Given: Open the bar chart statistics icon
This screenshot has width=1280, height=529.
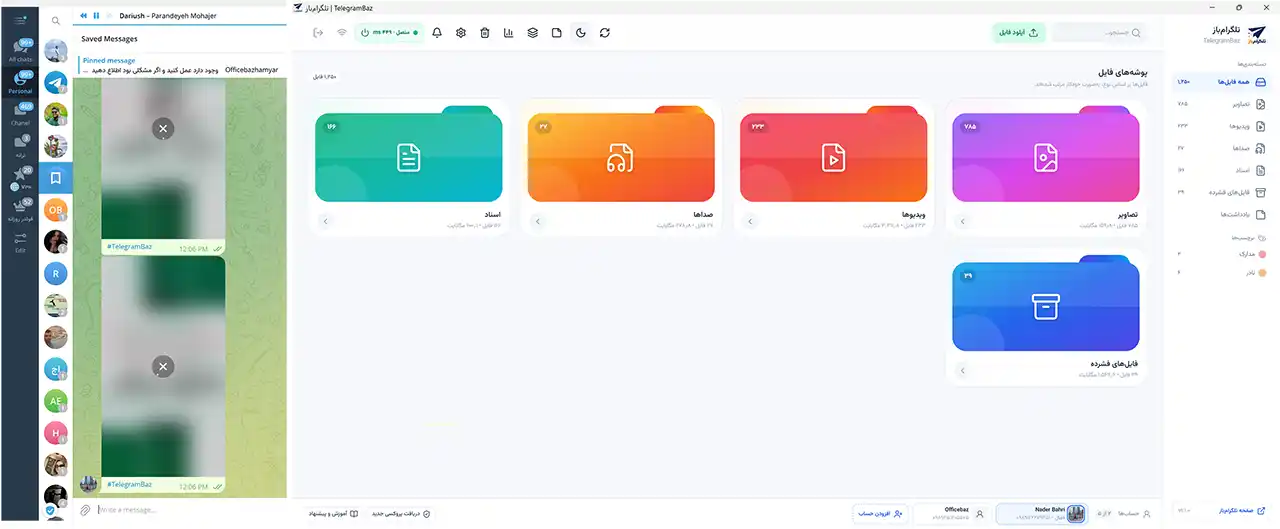Looking at the screenshot, I should pyautogui.click(x=509, y=33).
